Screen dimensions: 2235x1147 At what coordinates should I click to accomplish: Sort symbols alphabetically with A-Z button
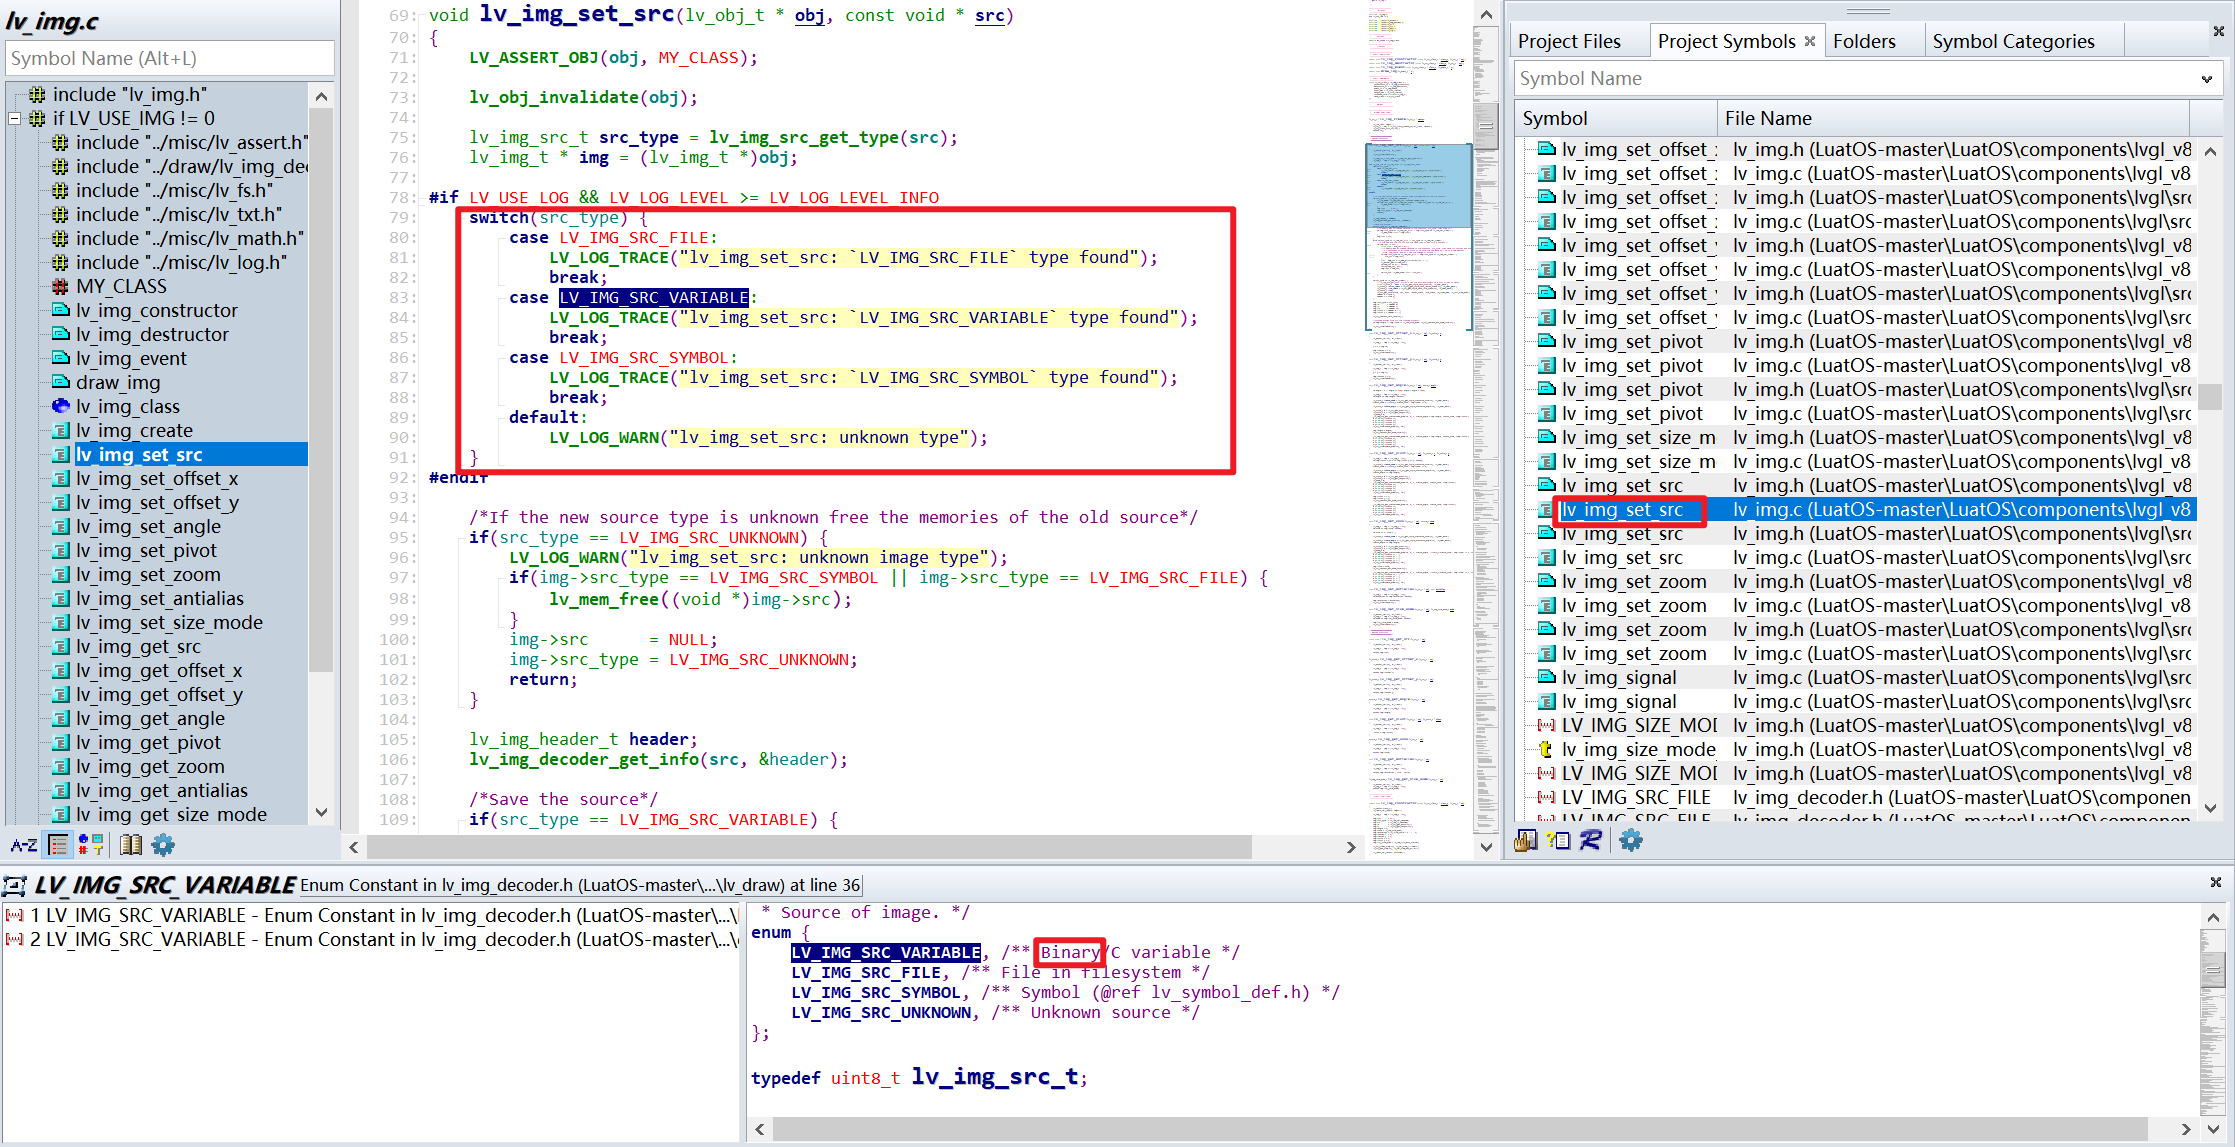[x=23, y=845]
